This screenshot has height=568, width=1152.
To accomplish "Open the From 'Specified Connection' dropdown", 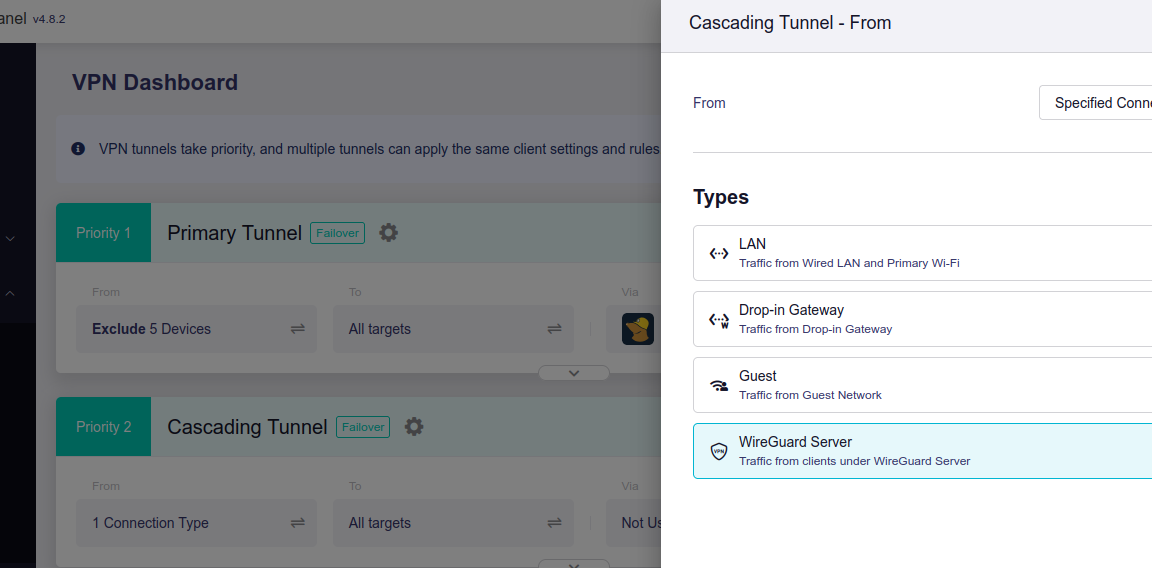I will point(1095,103).
